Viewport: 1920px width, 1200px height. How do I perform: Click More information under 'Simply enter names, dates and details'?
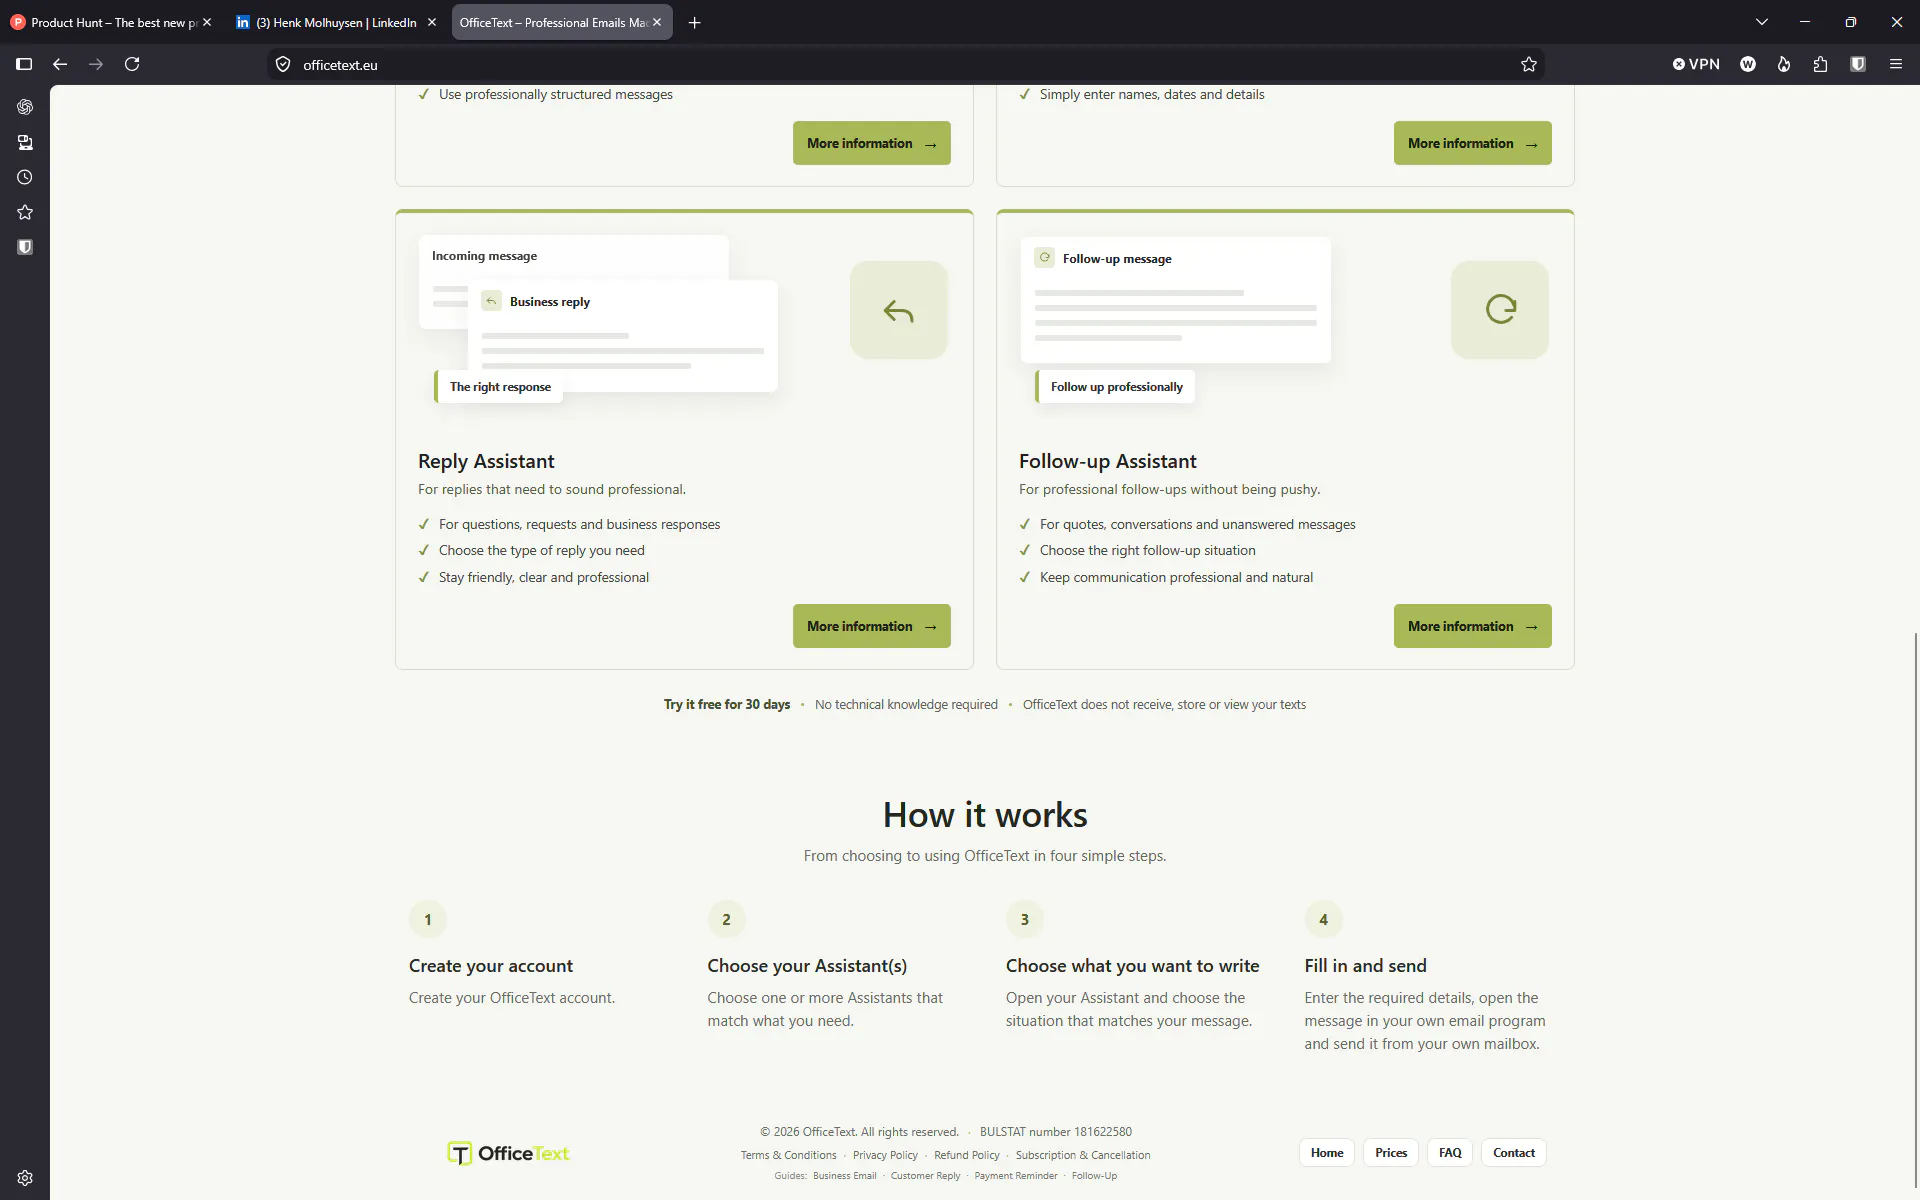tap(1473, 143)
